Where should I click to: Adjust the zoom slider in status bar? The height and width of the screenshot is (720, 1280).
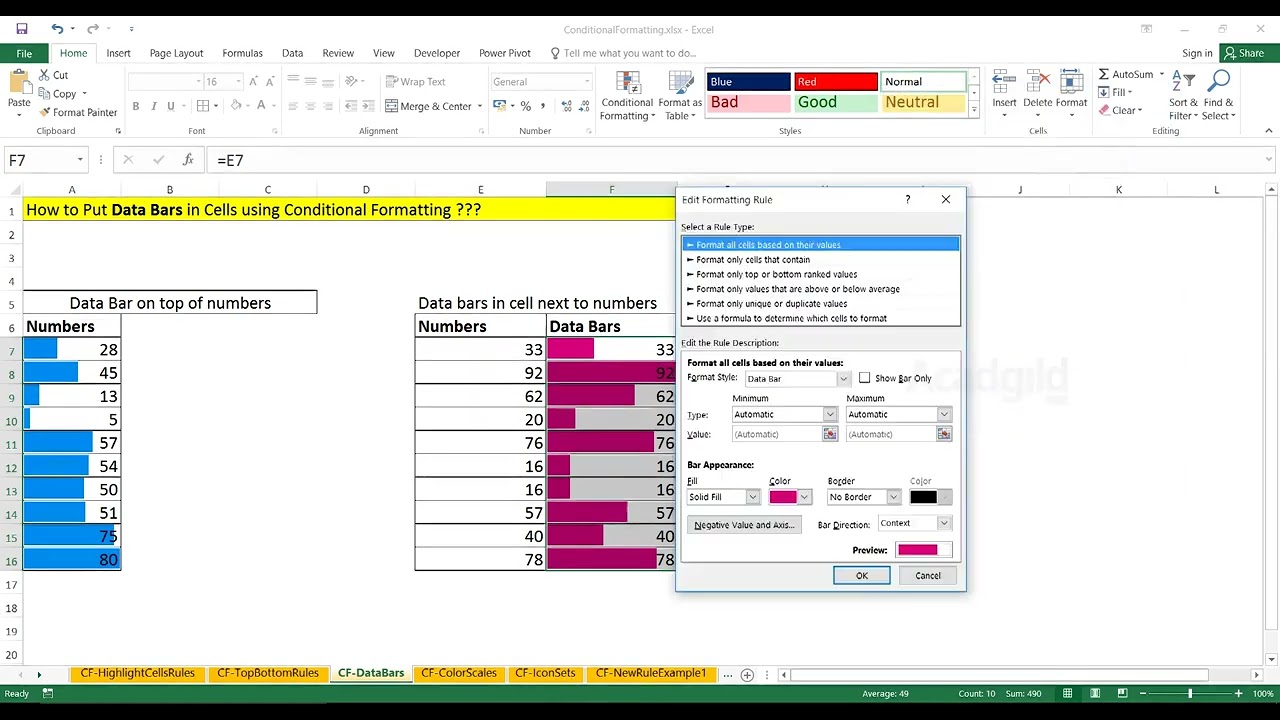click(1190, 694)
